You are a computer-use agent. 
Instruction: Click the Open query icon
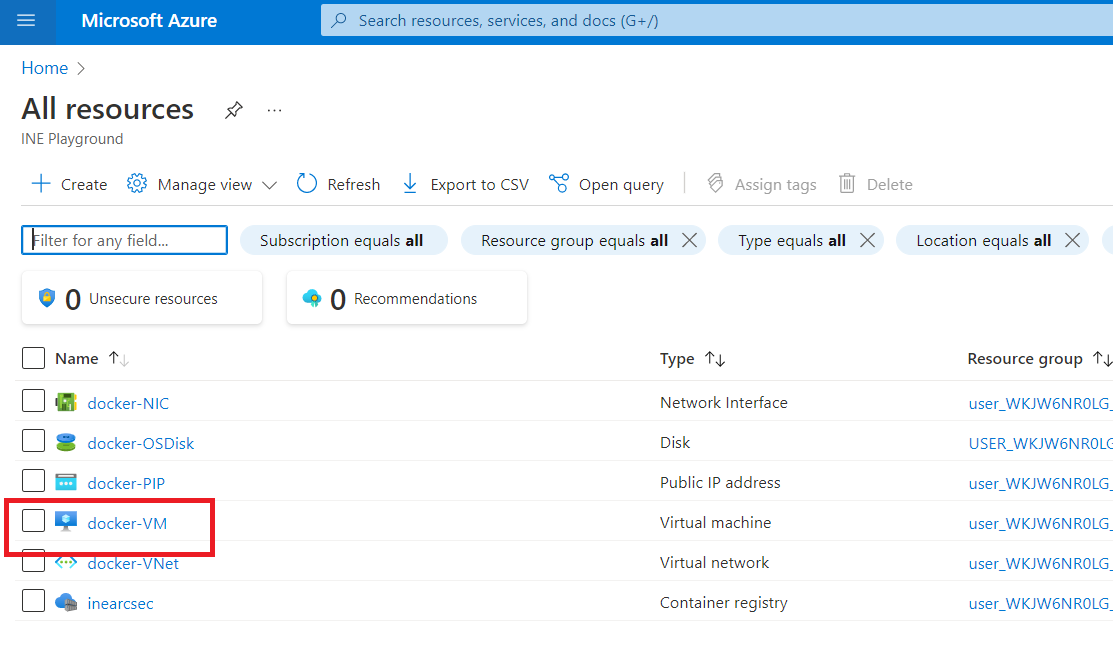coord(559,184)
